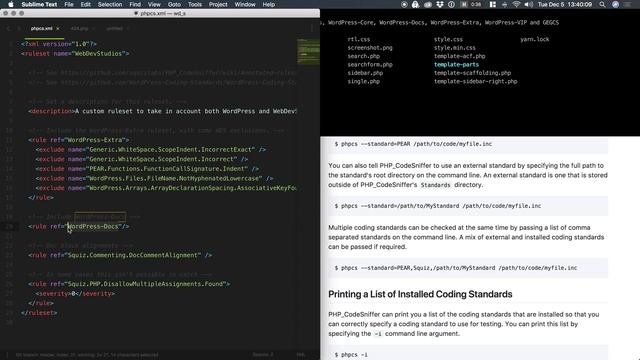Open the Goto menu

174,4
